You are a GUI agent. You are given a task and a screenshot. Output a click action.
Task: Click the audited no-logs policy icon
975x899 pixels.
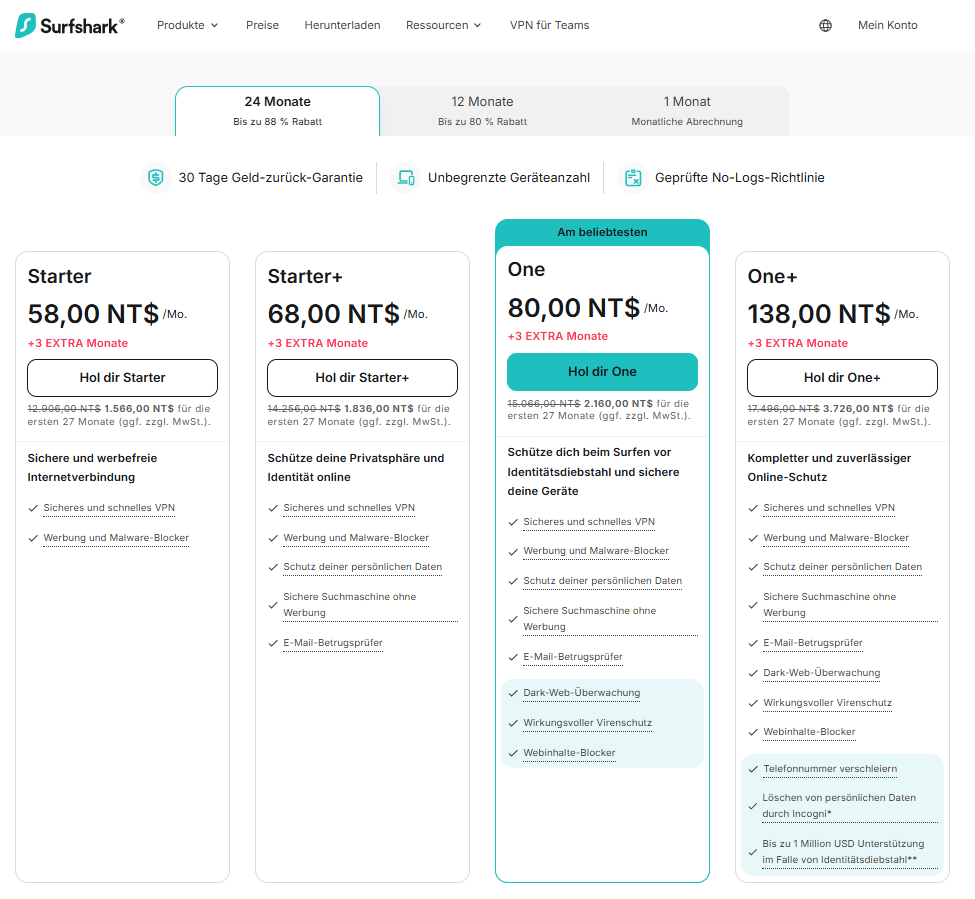point(632,178)
